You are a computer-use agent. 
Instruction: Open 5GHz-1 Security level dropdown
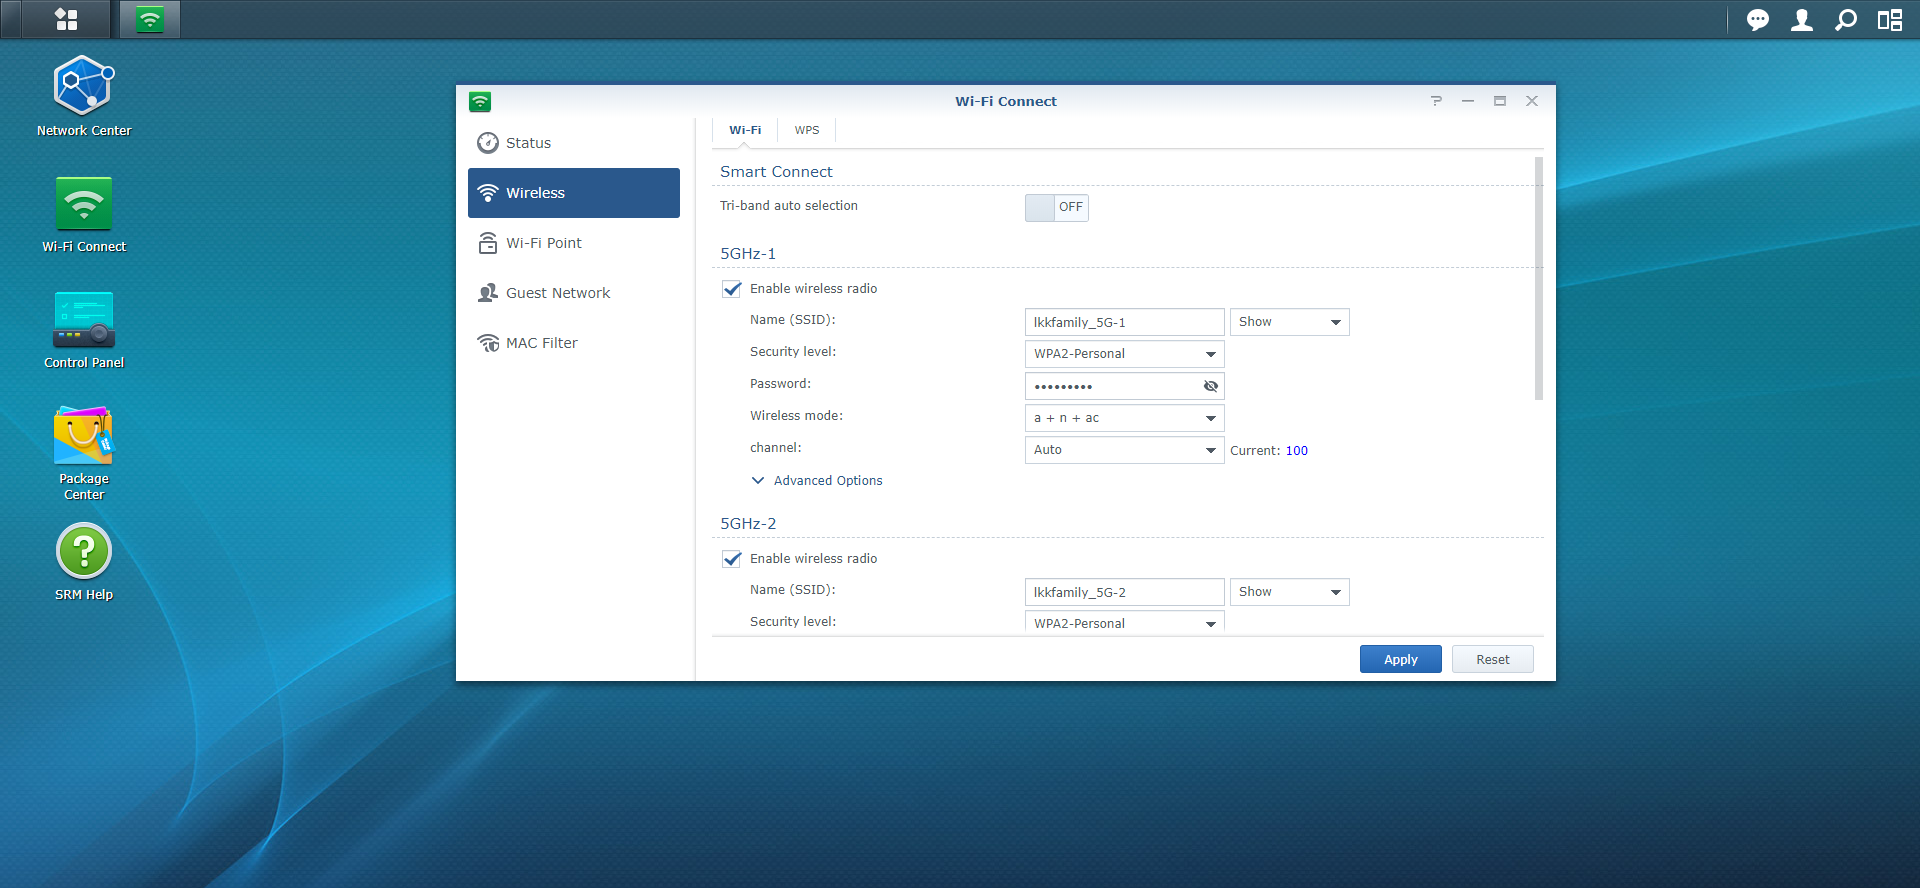(1125, 354)
